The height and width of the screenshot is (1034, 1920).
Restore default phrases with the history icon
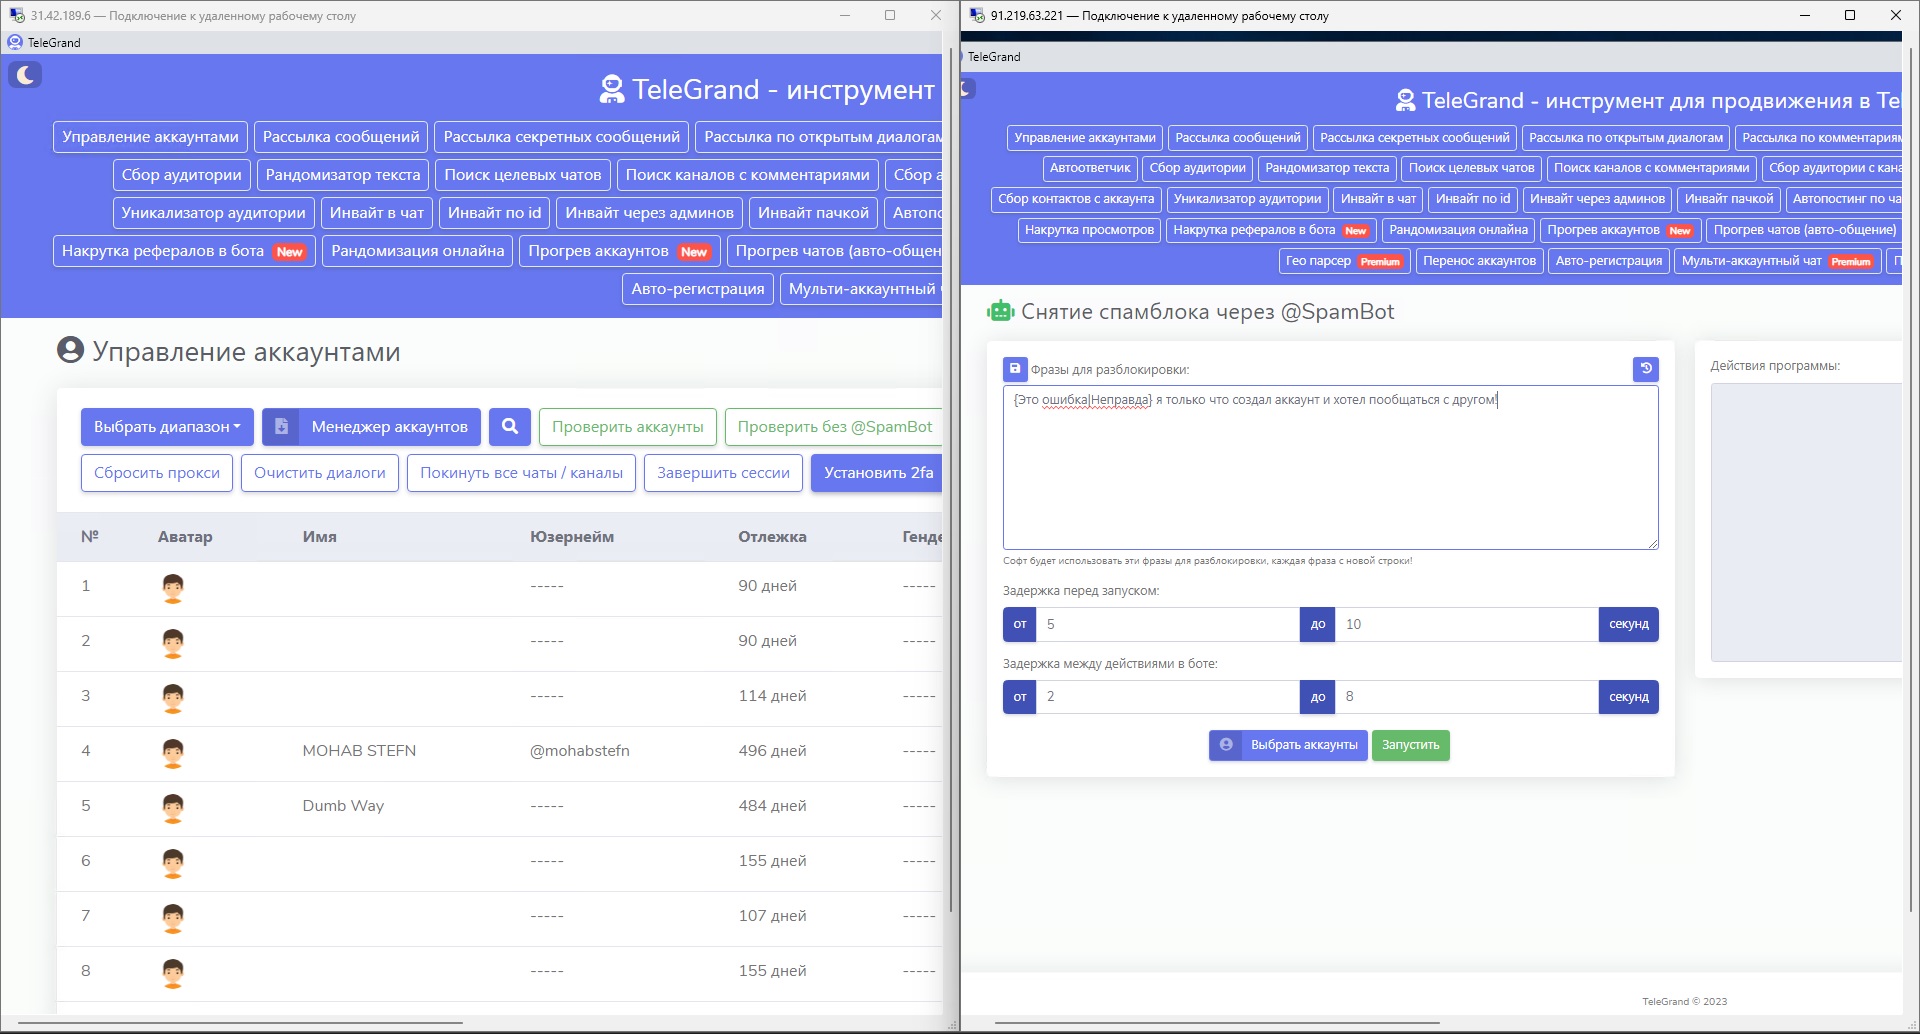pos(1646,369)
